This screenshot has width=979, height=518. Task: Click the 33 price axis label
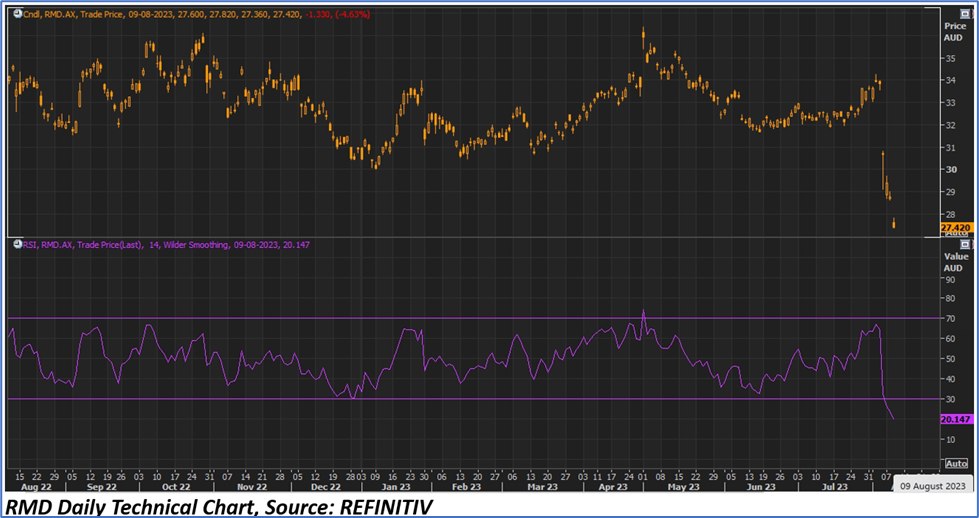pos(951,103)
